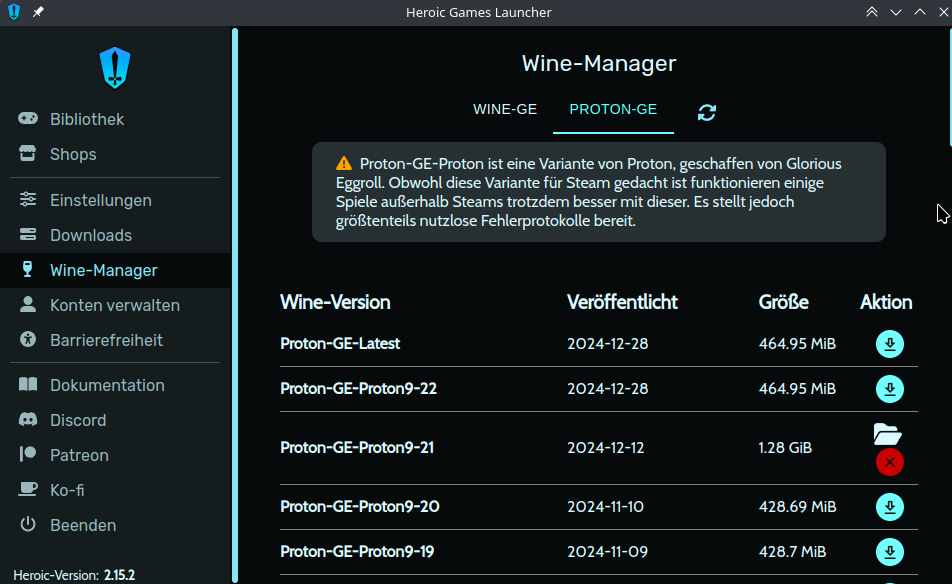Screen dimensions: 952x584
Task: Open install folder of Proton-GE-Proton9-21
Action: click(887, 434)
